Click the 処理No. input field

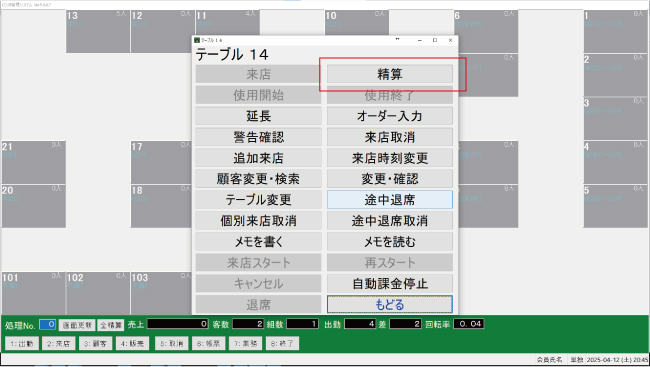48,324
